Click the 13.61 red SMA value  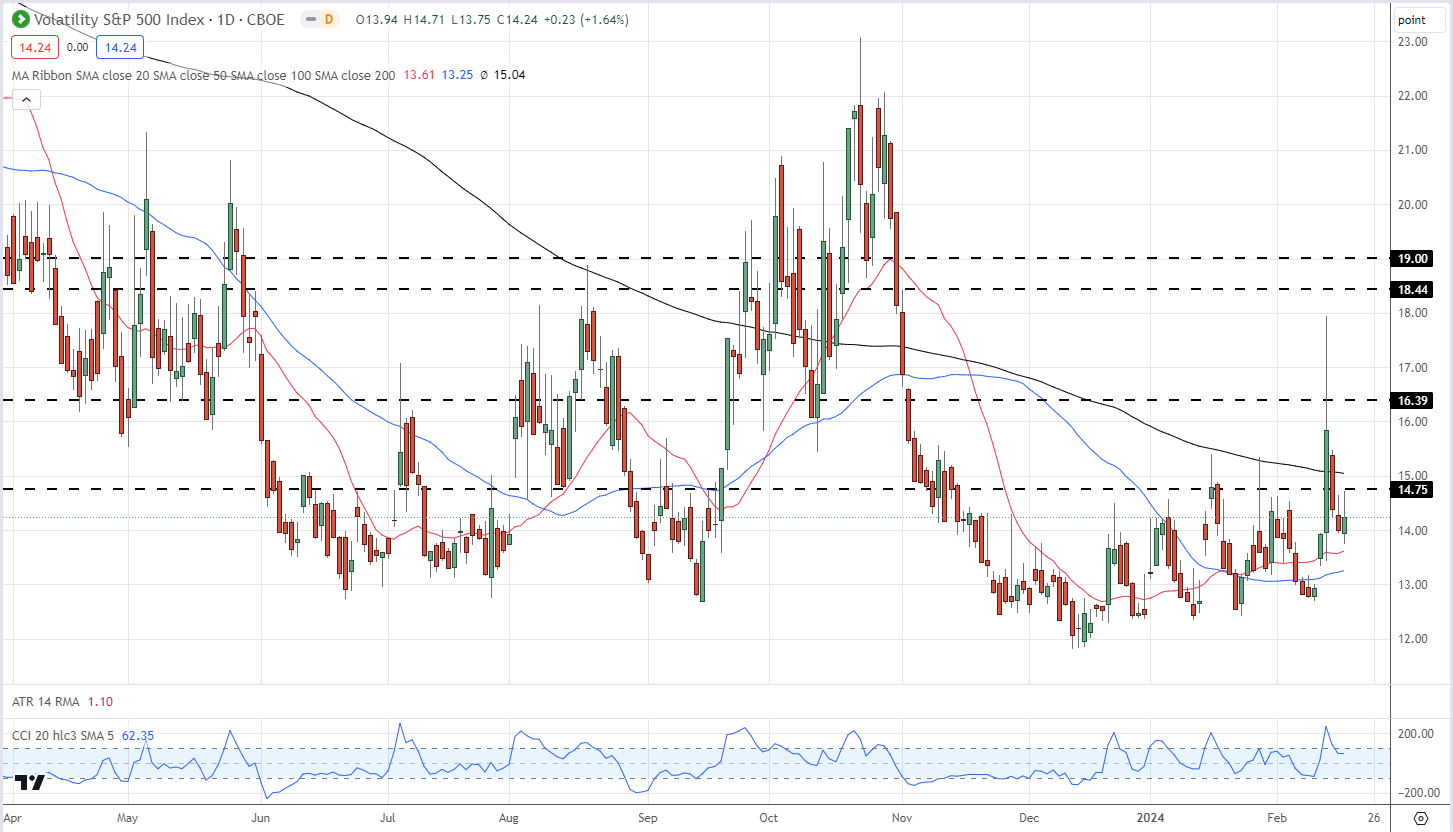pyautogui.click(x=418, y=75)
